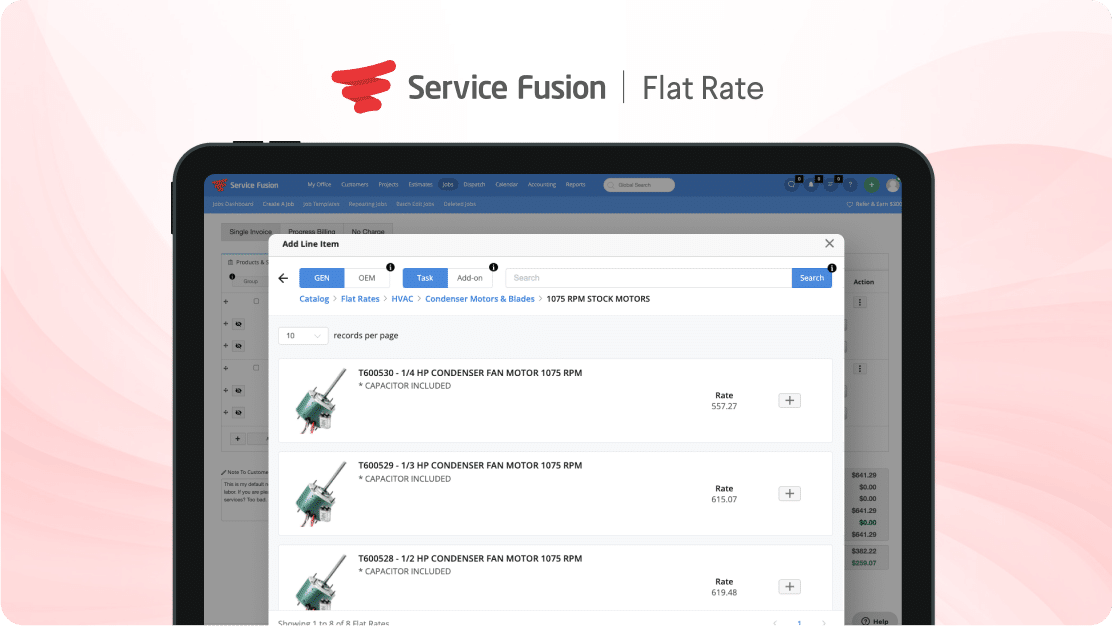Switch to the OEM catalog toggle

367,278
